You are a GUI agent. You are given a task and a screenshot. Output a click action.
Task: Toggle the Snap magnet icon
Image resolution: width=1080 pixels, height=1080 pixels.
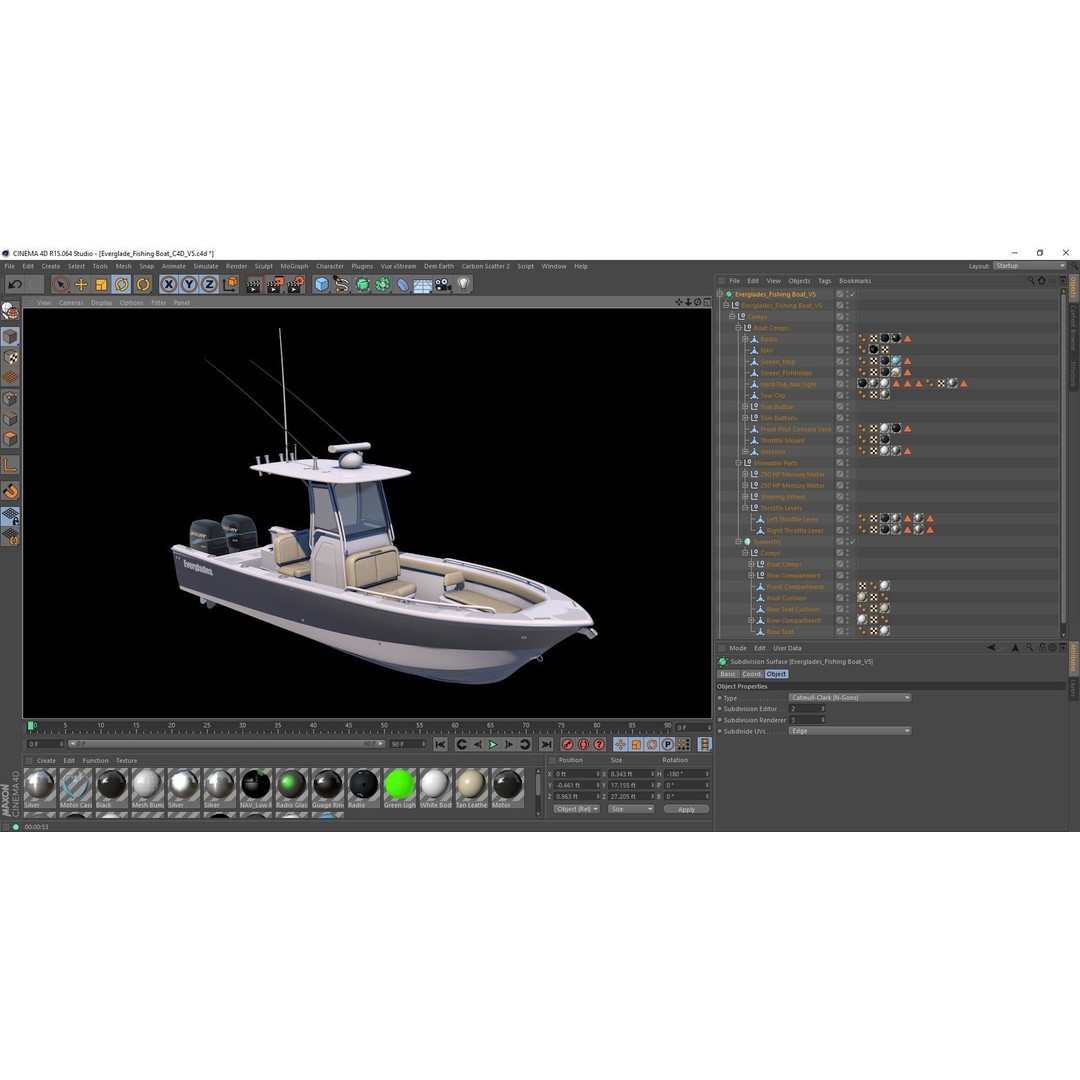tap(10, 491)
